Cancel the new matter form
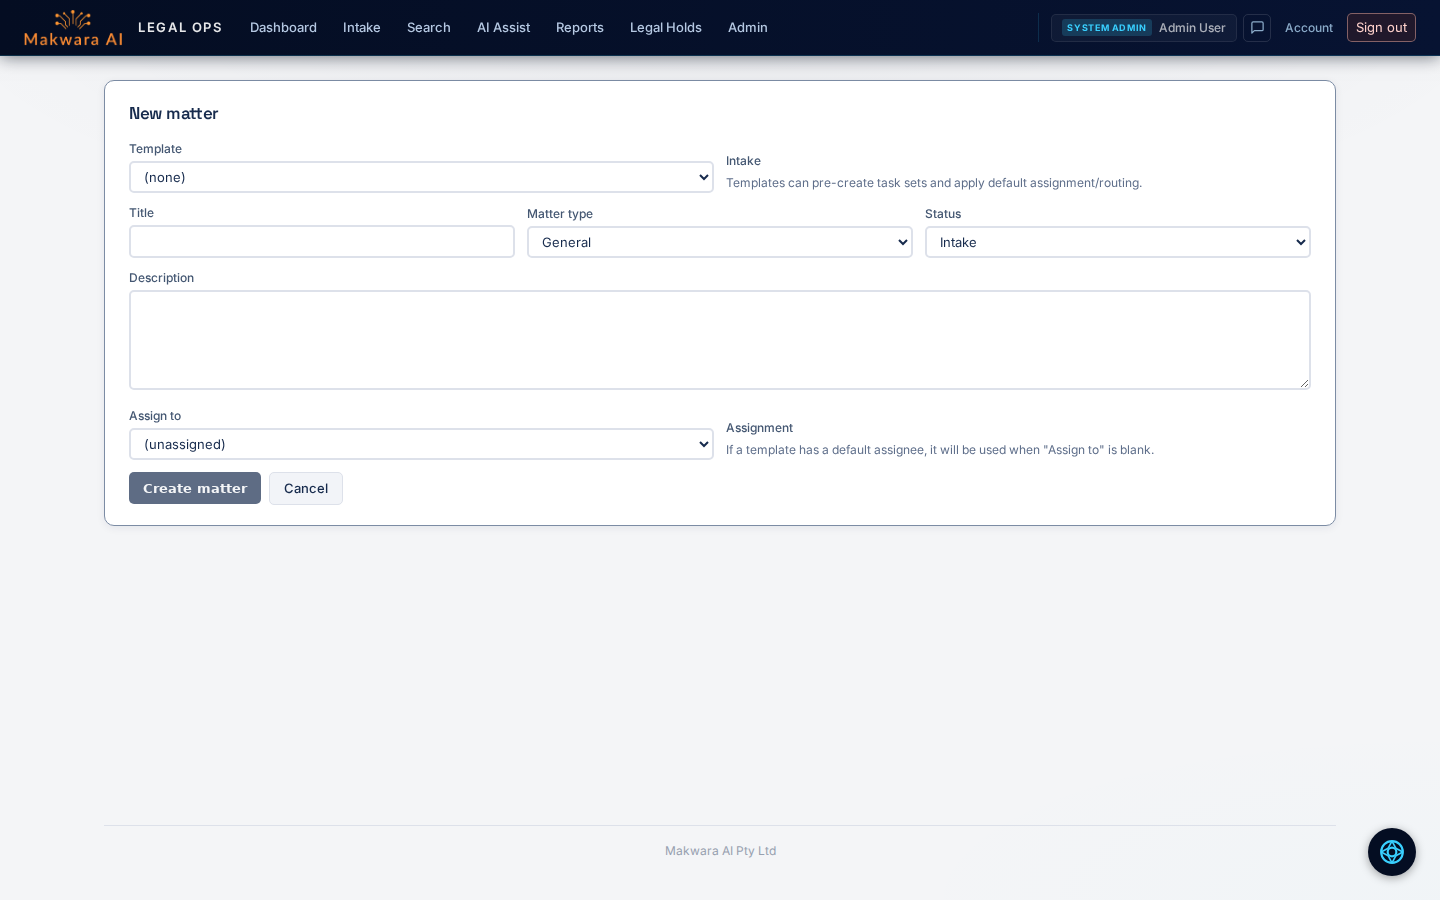1440x900 pixels. click(x=305, y=488)
